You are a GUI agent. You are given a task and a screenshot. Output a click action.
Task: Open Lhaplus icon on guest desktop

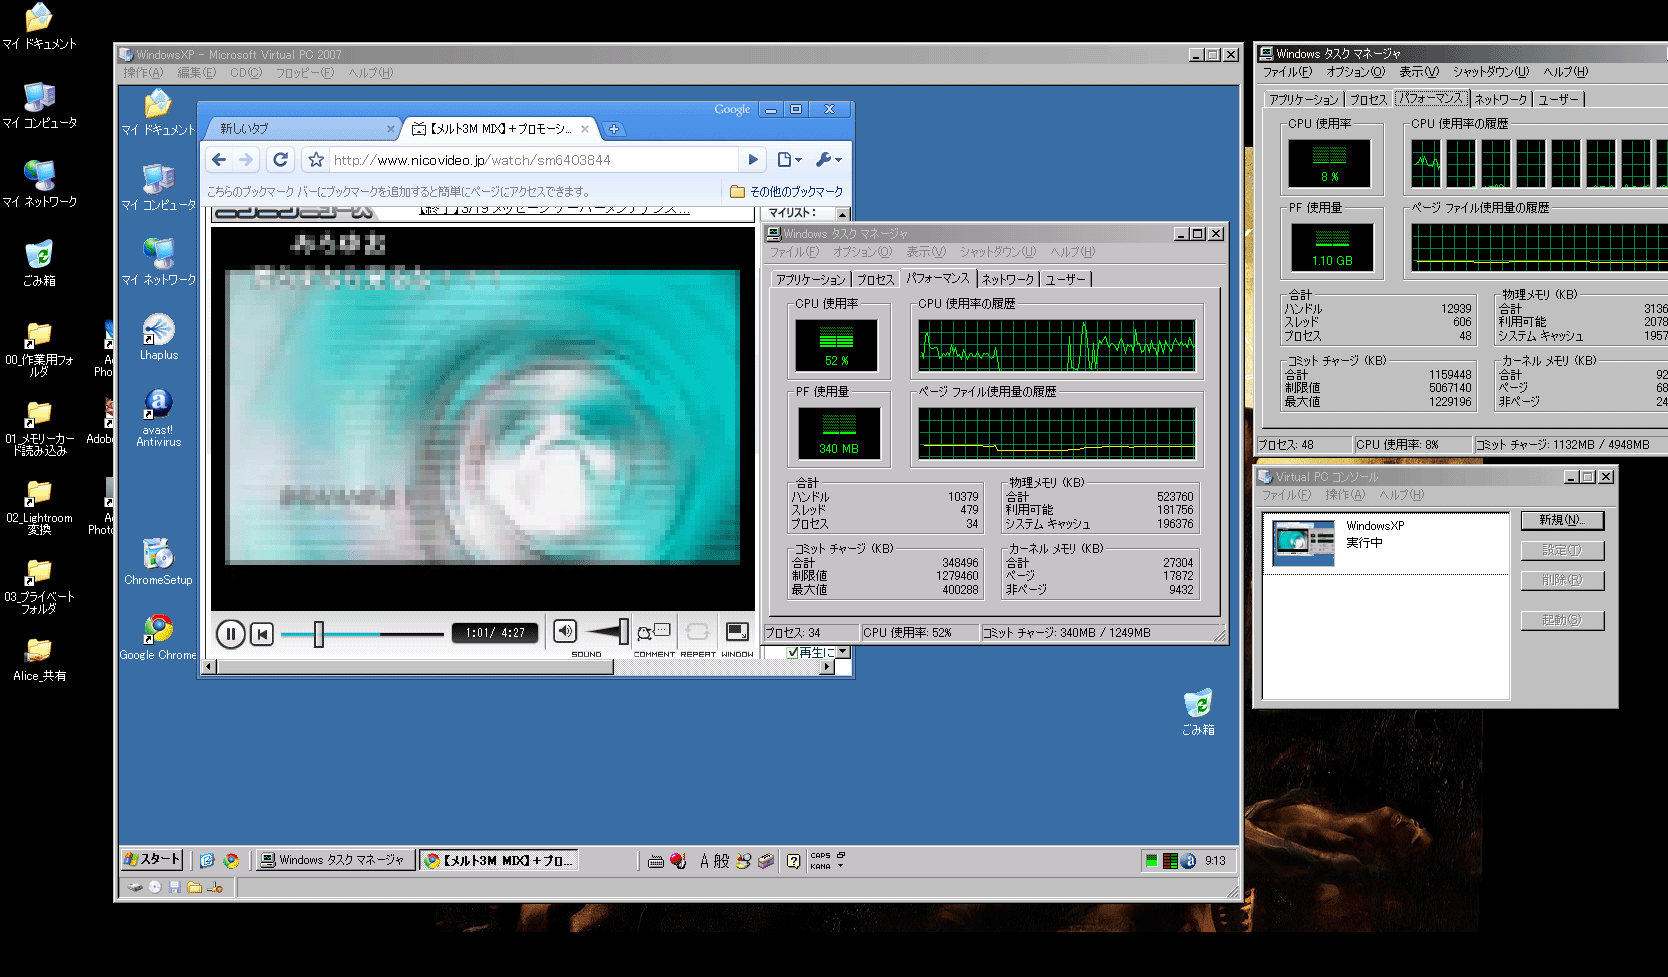158,337
